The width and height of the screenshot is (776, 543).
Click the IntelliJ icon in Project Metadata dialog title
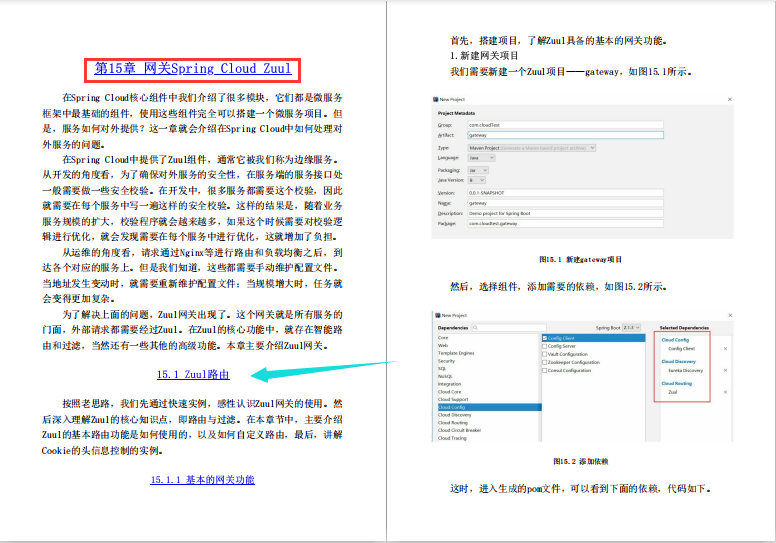pos(436,99)
